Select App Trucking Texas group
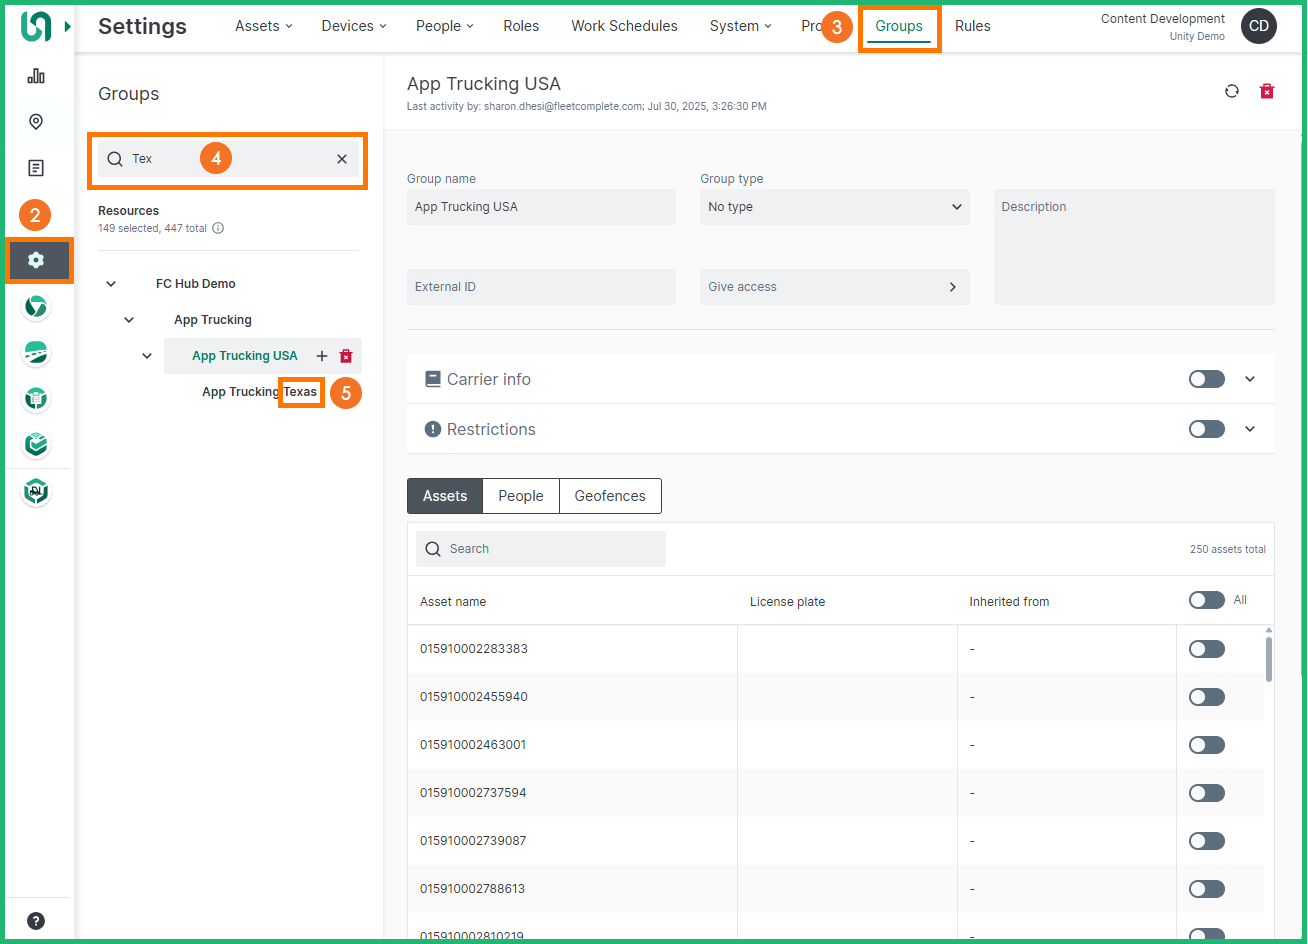 (x=259, y=392)
